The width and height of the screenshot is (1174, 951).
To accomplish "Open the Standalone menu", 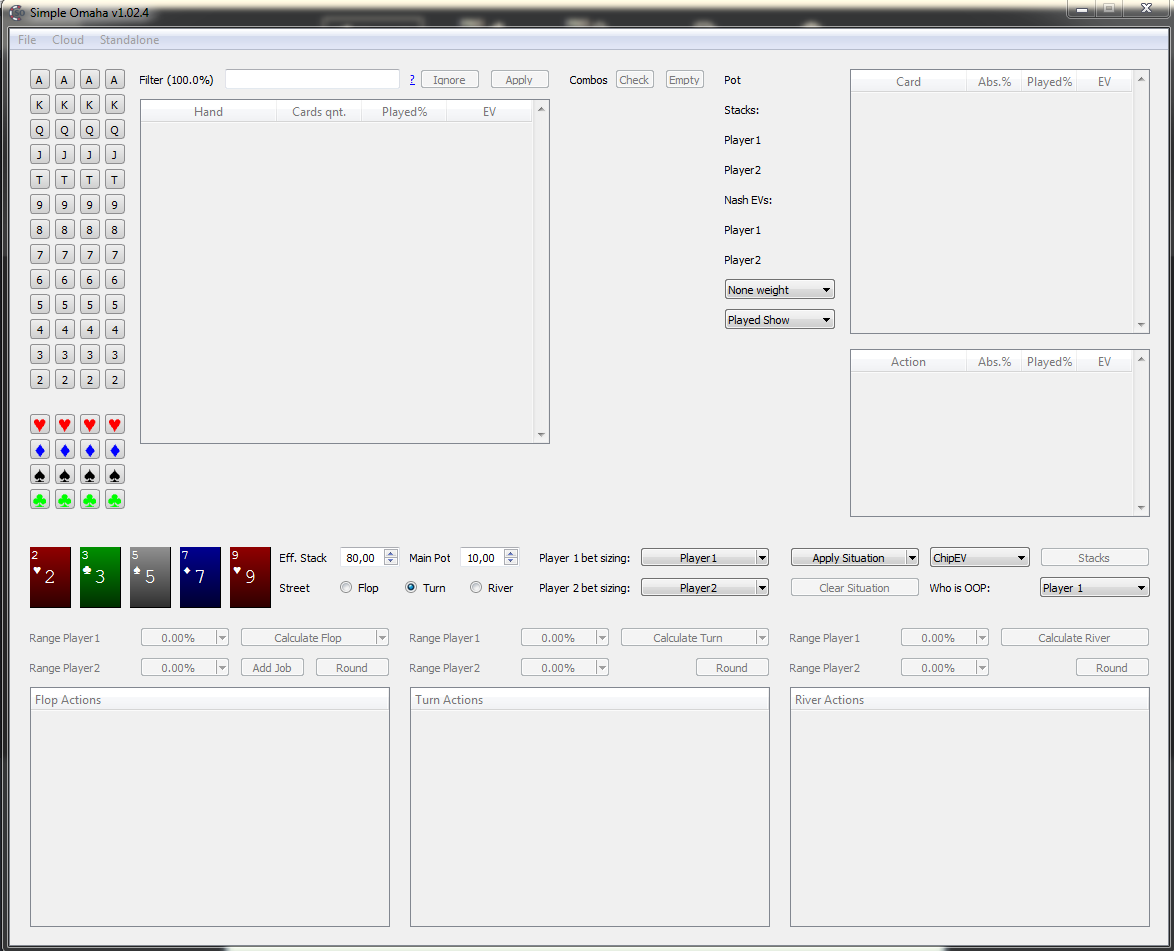I will [130, 40].
